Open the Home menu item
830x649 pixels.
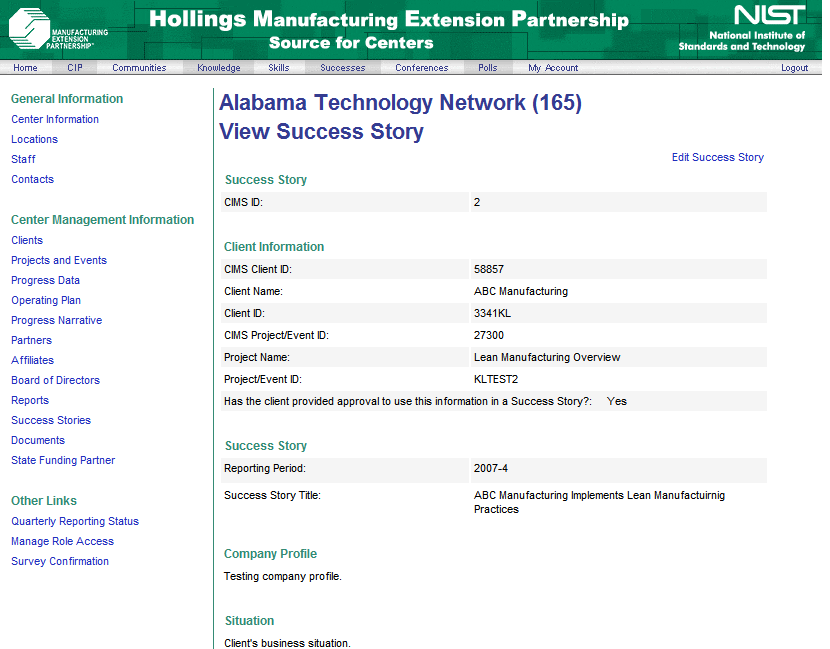tap(26, 68)
